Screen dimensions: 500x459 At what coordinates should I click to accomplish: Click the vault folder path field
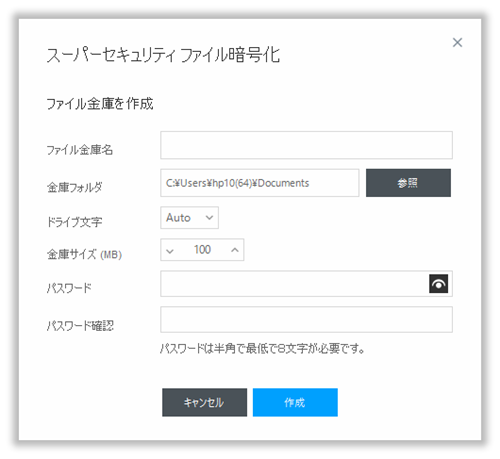[x=260, y=183]
